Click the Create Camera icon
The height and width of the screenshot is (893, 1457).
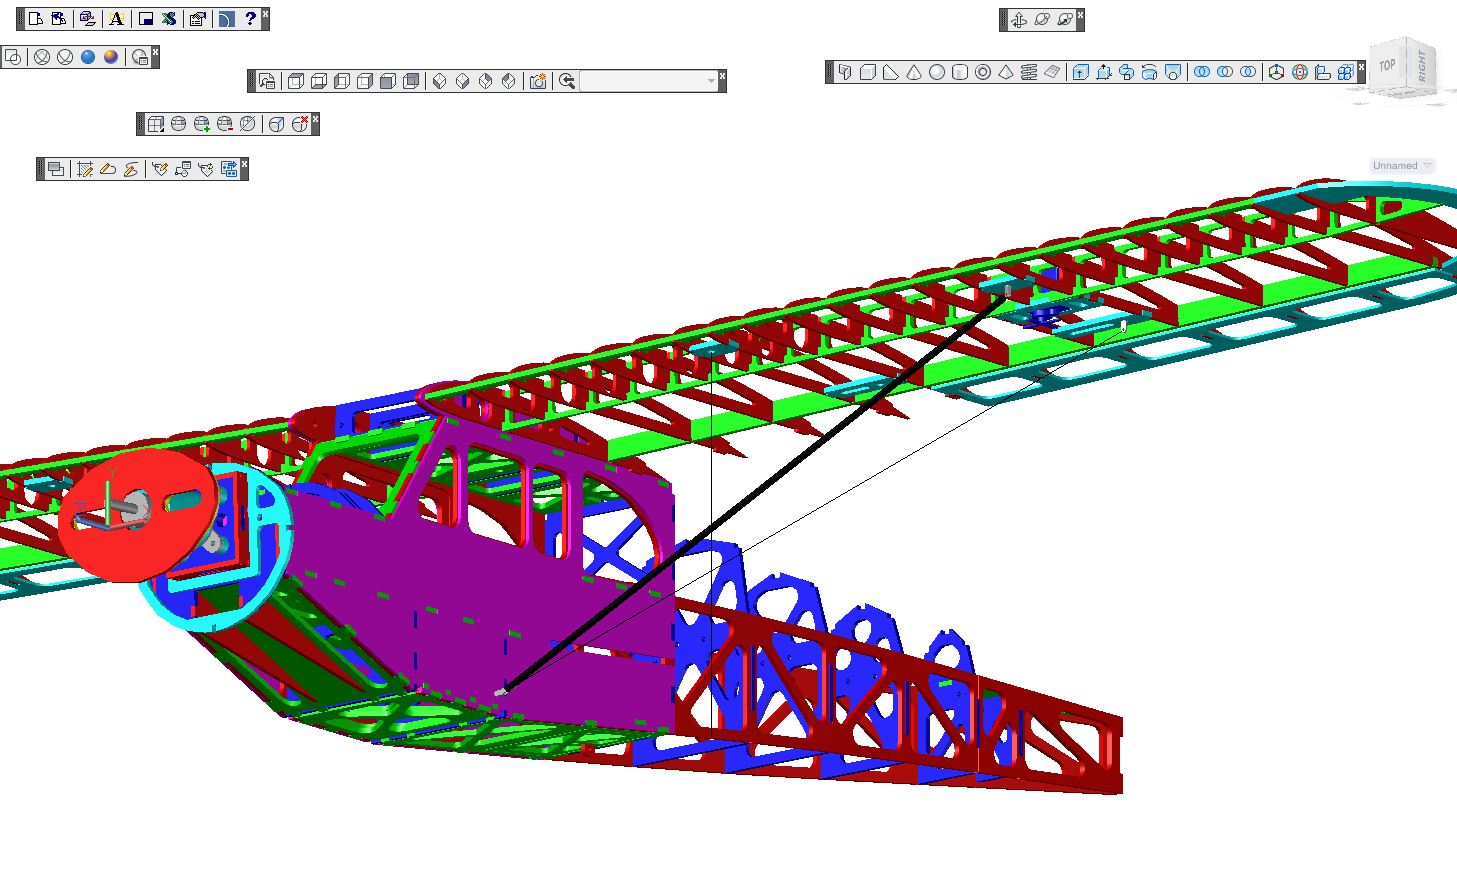click(x=538, y=82)
